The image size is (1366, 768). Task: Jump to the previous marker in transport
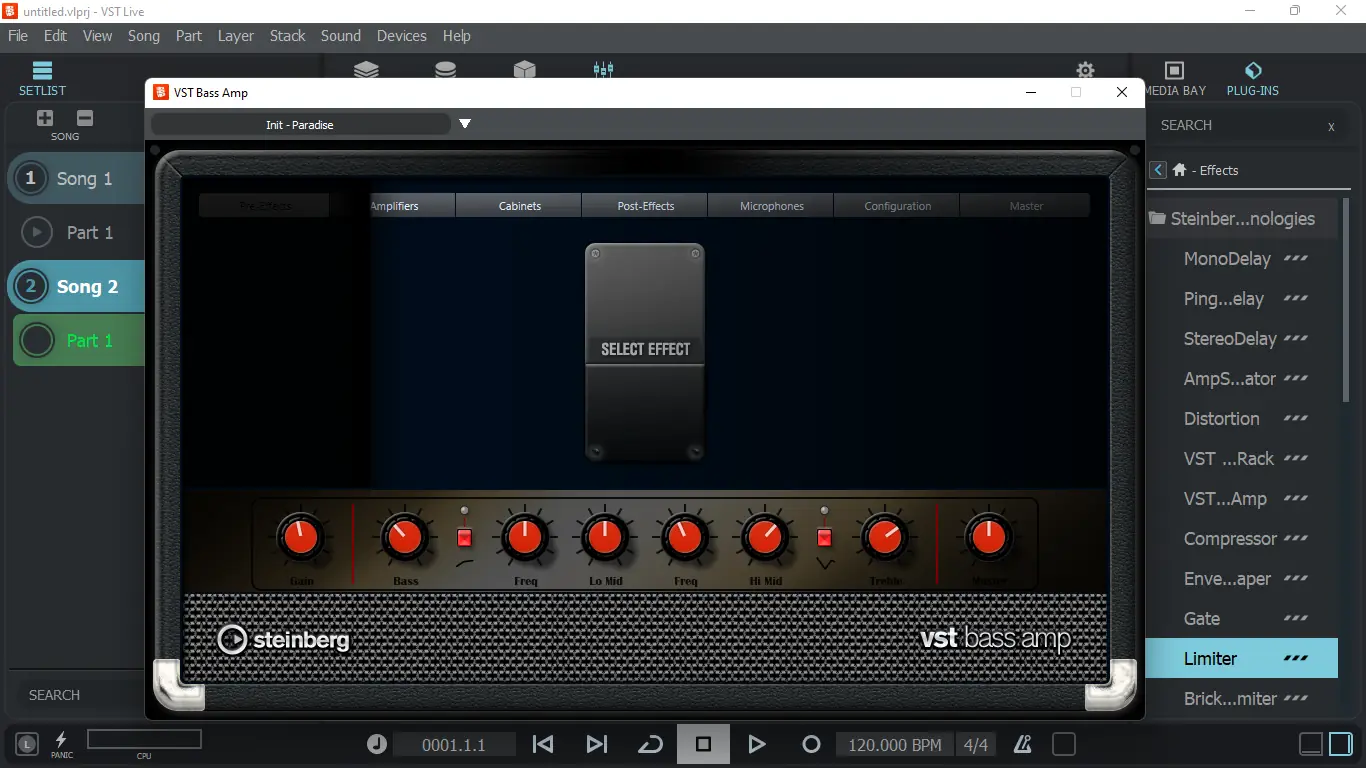(543, 744)
